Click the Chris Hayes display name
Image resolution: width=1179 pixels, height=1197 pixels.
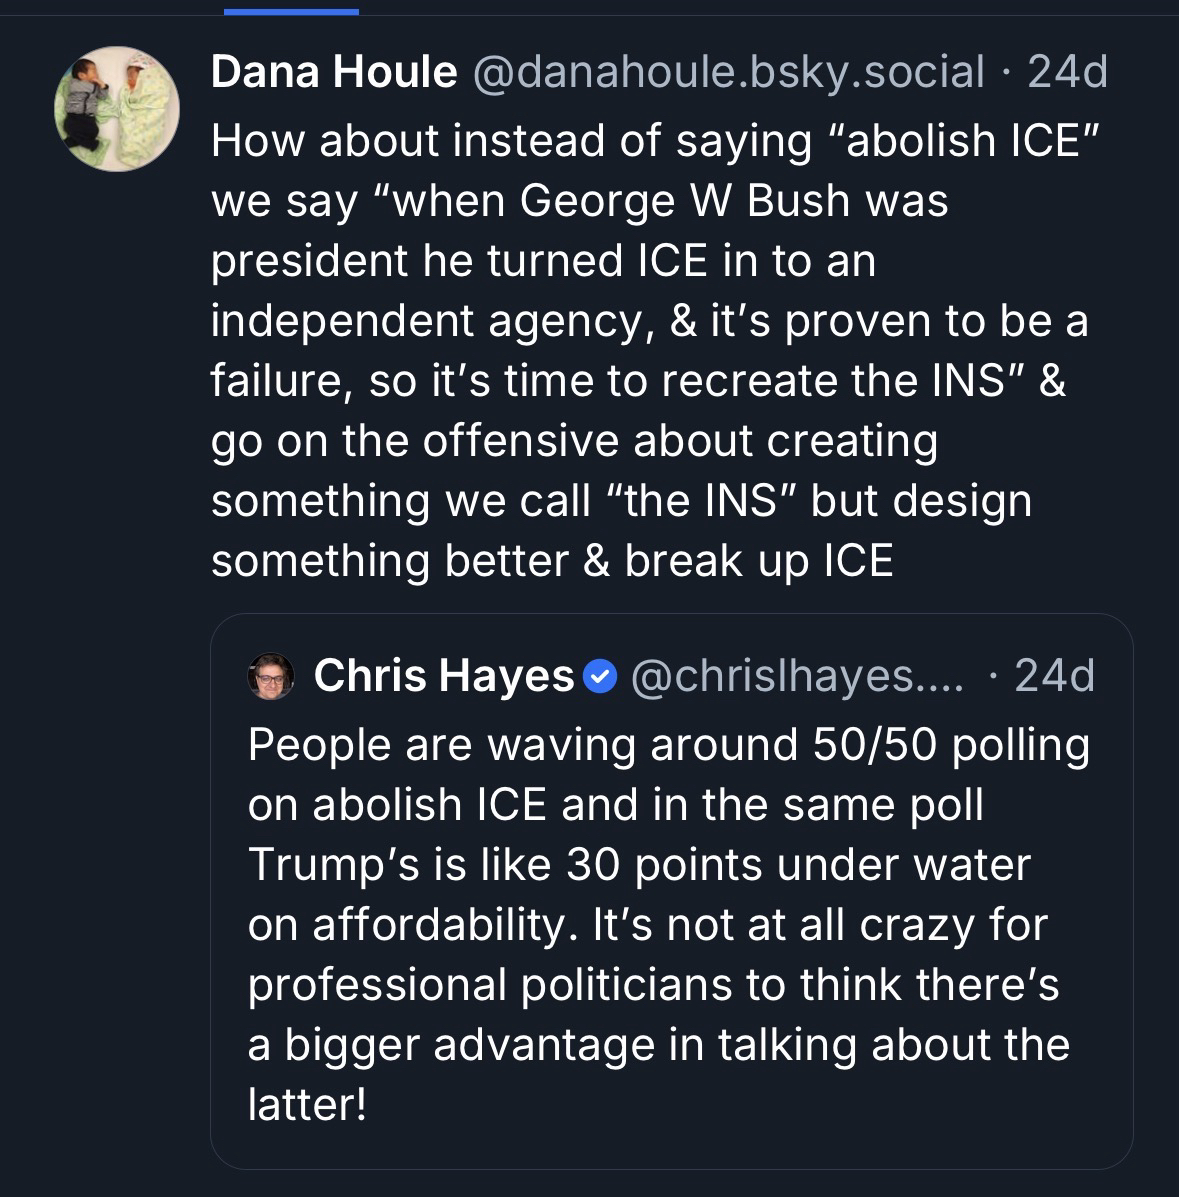443,676
